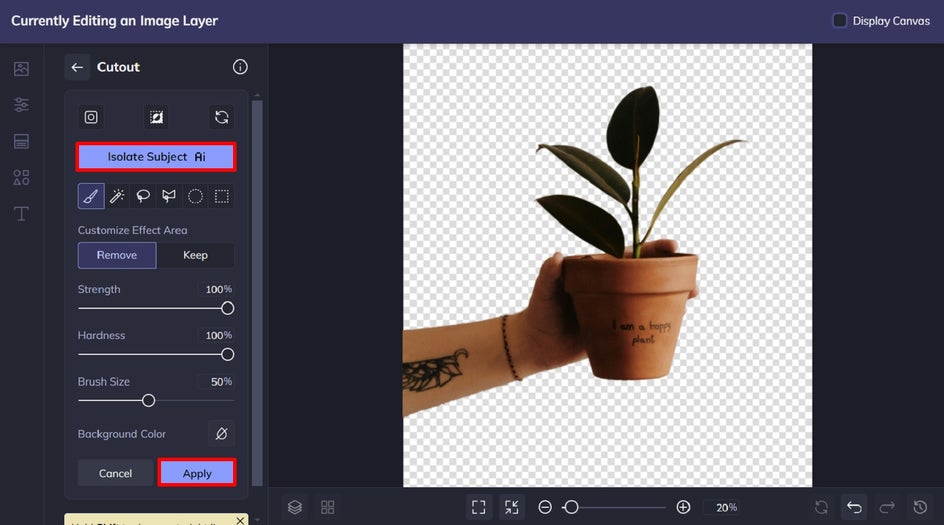Image resolution: width=944 pixels, height=525 pixels.
Task: Click the zoom slider handle
Action: (571, 508)
